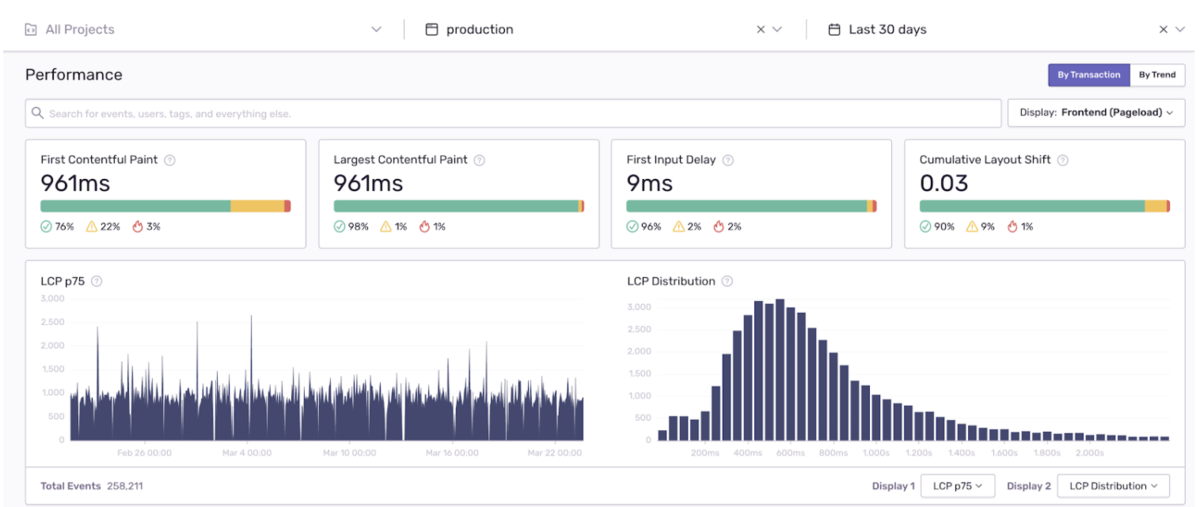Click Cumulative Layout Shift score bar
1200x507 pixels.
coord(1044,206)
